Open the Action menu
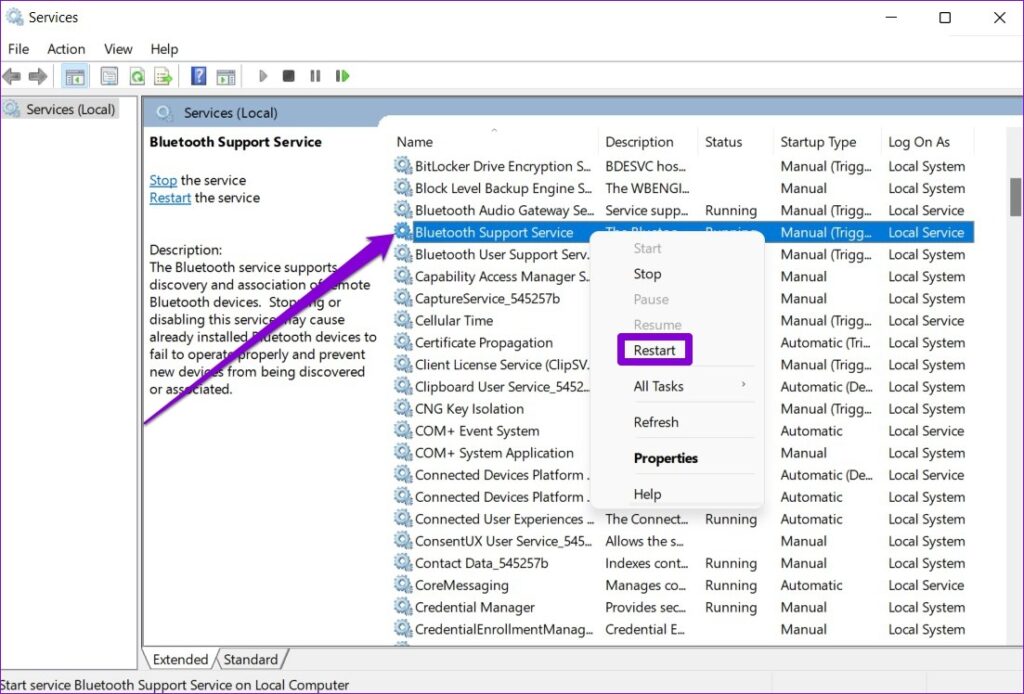The height and width of the screenshot is (694, 1024). [x=66, y=48]
